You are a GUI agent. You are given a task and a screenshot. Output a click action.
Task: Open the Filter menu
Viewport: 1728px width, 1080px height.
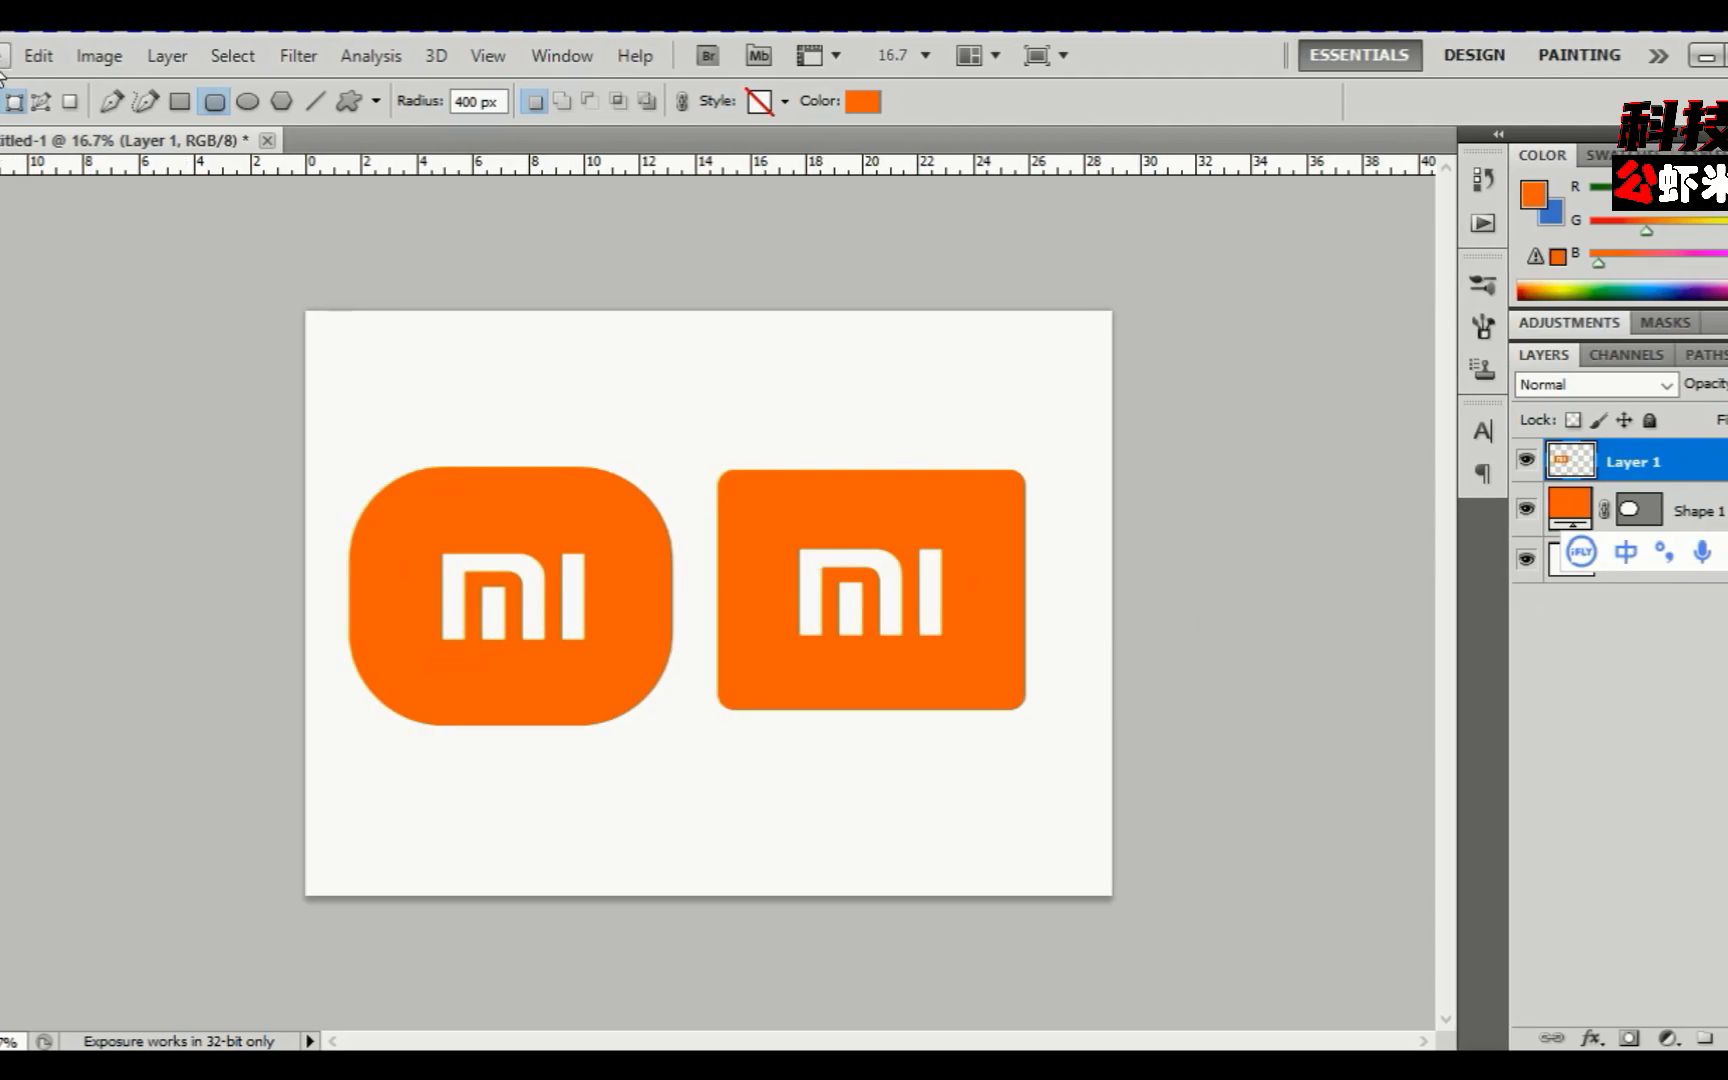pyautogui.click(x=298, y=55)
